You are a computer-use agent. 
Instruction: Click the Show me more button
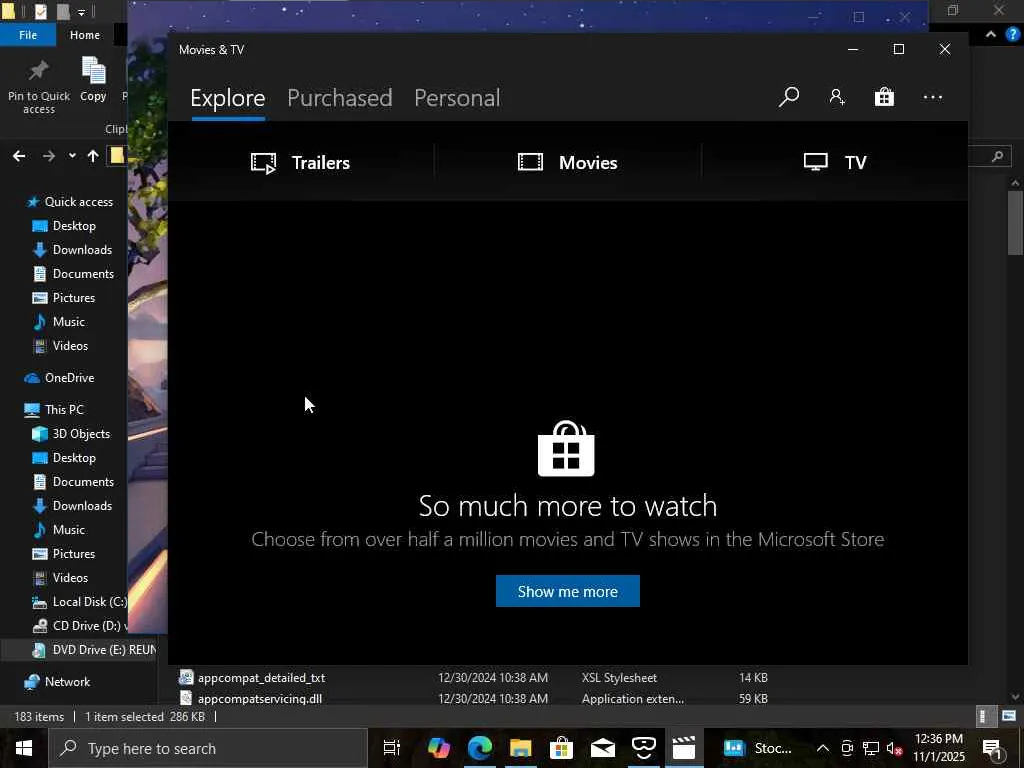568,591
